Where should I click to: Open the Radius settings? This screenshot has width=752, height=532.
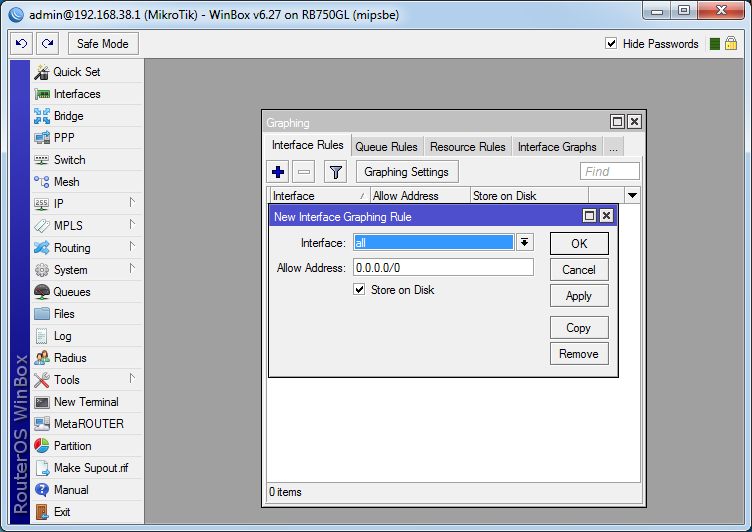[88, 358]
